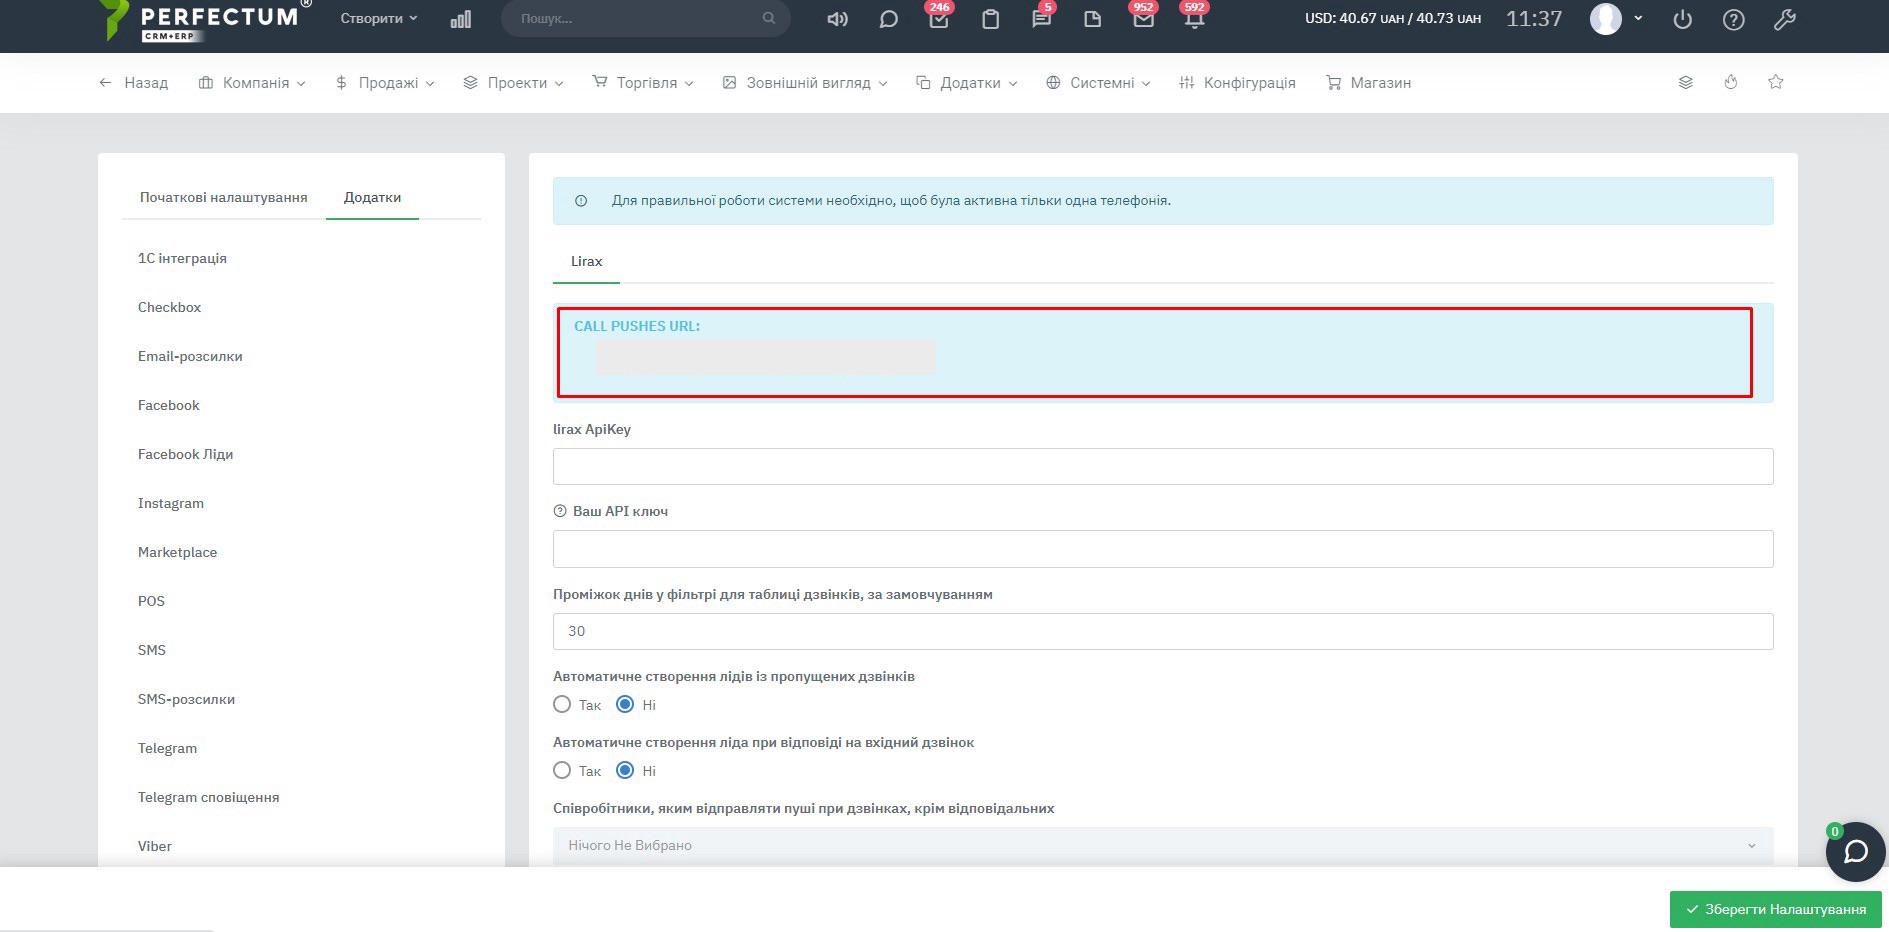Expand the Додатки navigation menu
1889x932 pixels.
[967, 83]
